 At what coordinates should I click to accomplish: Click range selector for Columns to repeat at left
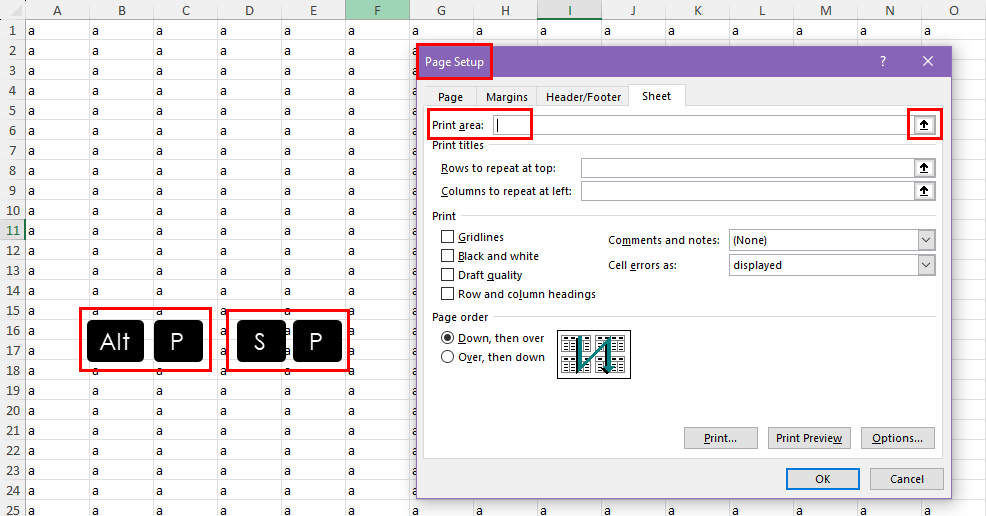coord(924,190)
